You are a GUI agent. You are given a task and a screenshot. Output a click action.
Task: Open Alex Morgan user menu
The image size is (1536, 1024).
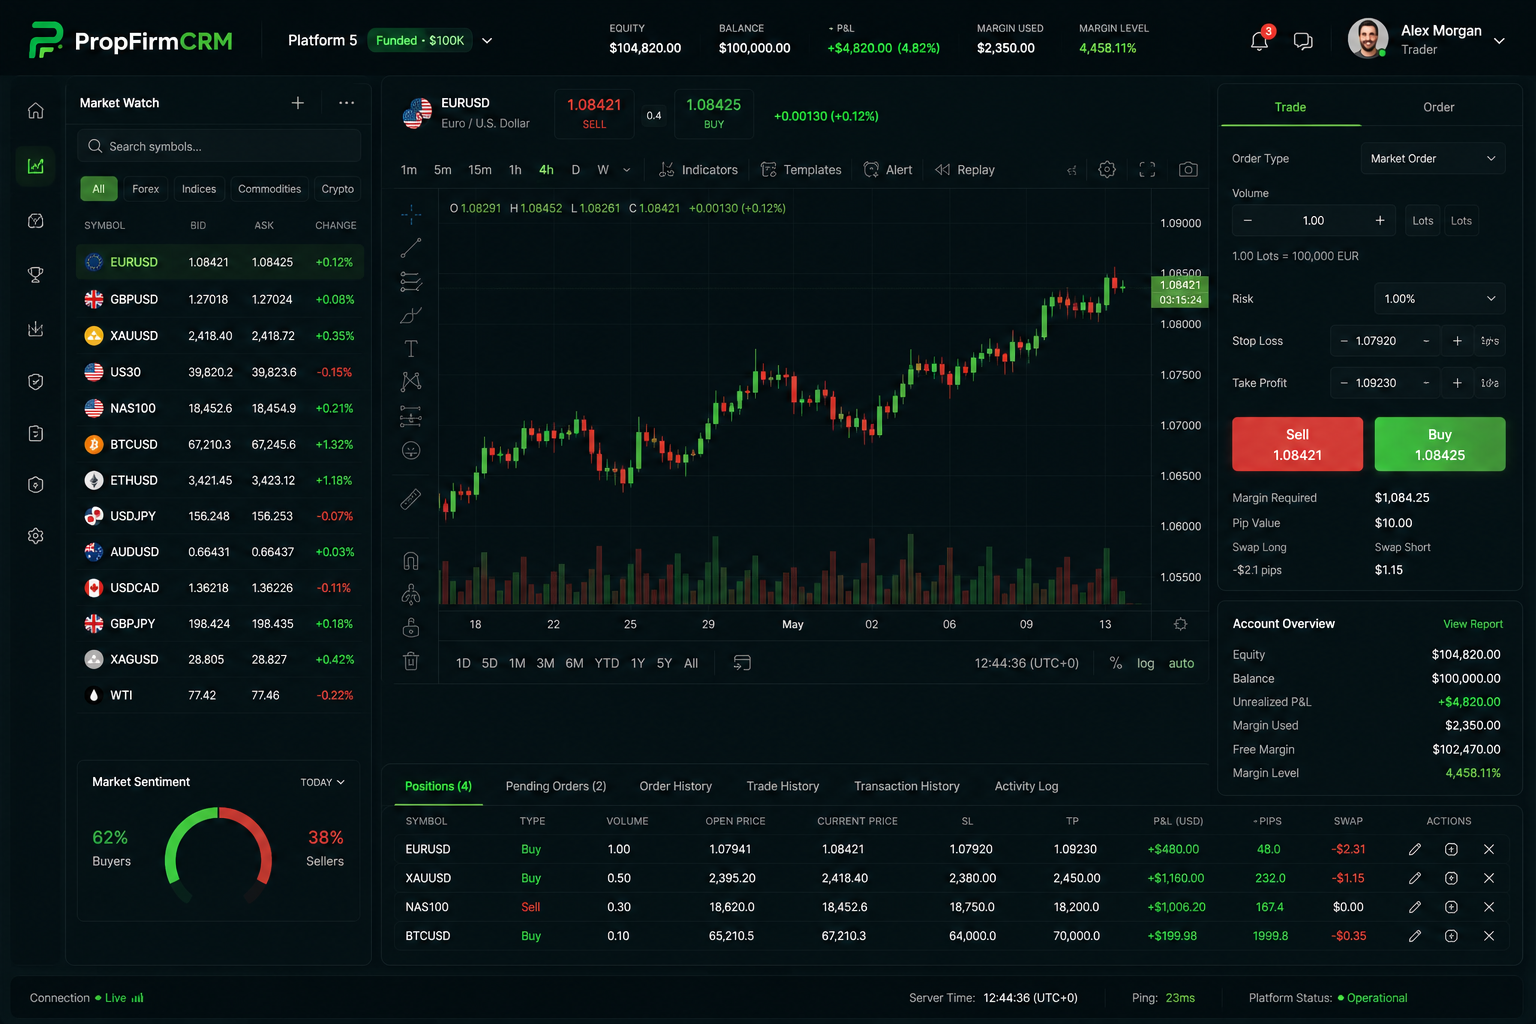1427,40
